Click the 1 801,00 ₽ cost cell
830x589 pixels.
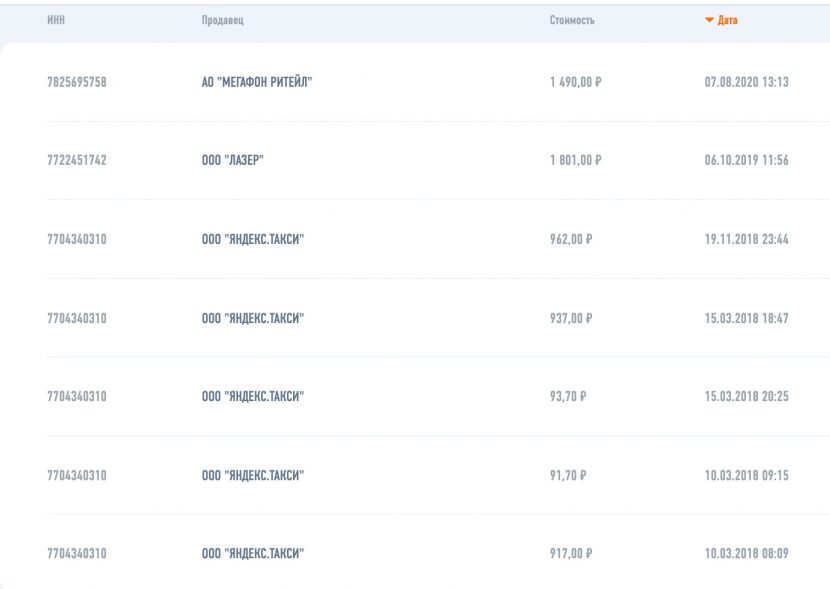pyautogui.click(x=575, y=160)
